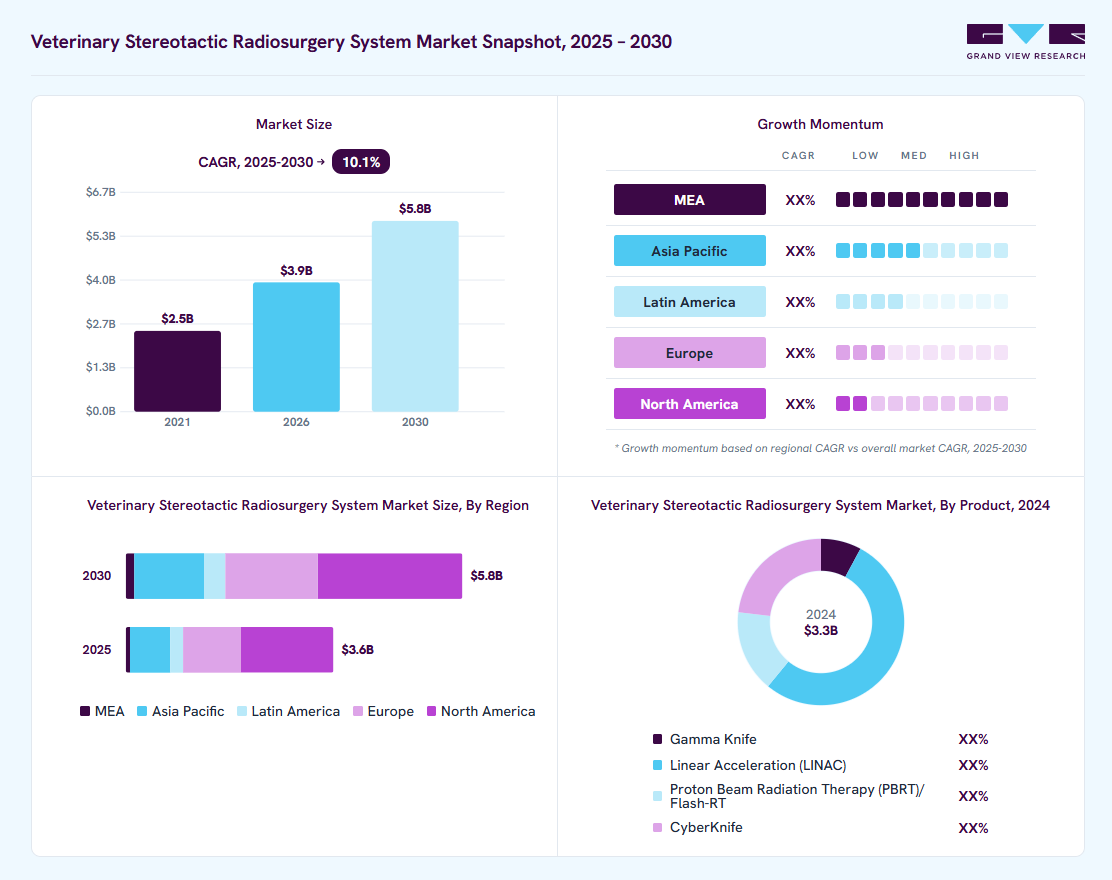Click the 2025 stacked bar's North America segment

coord(287,650)
